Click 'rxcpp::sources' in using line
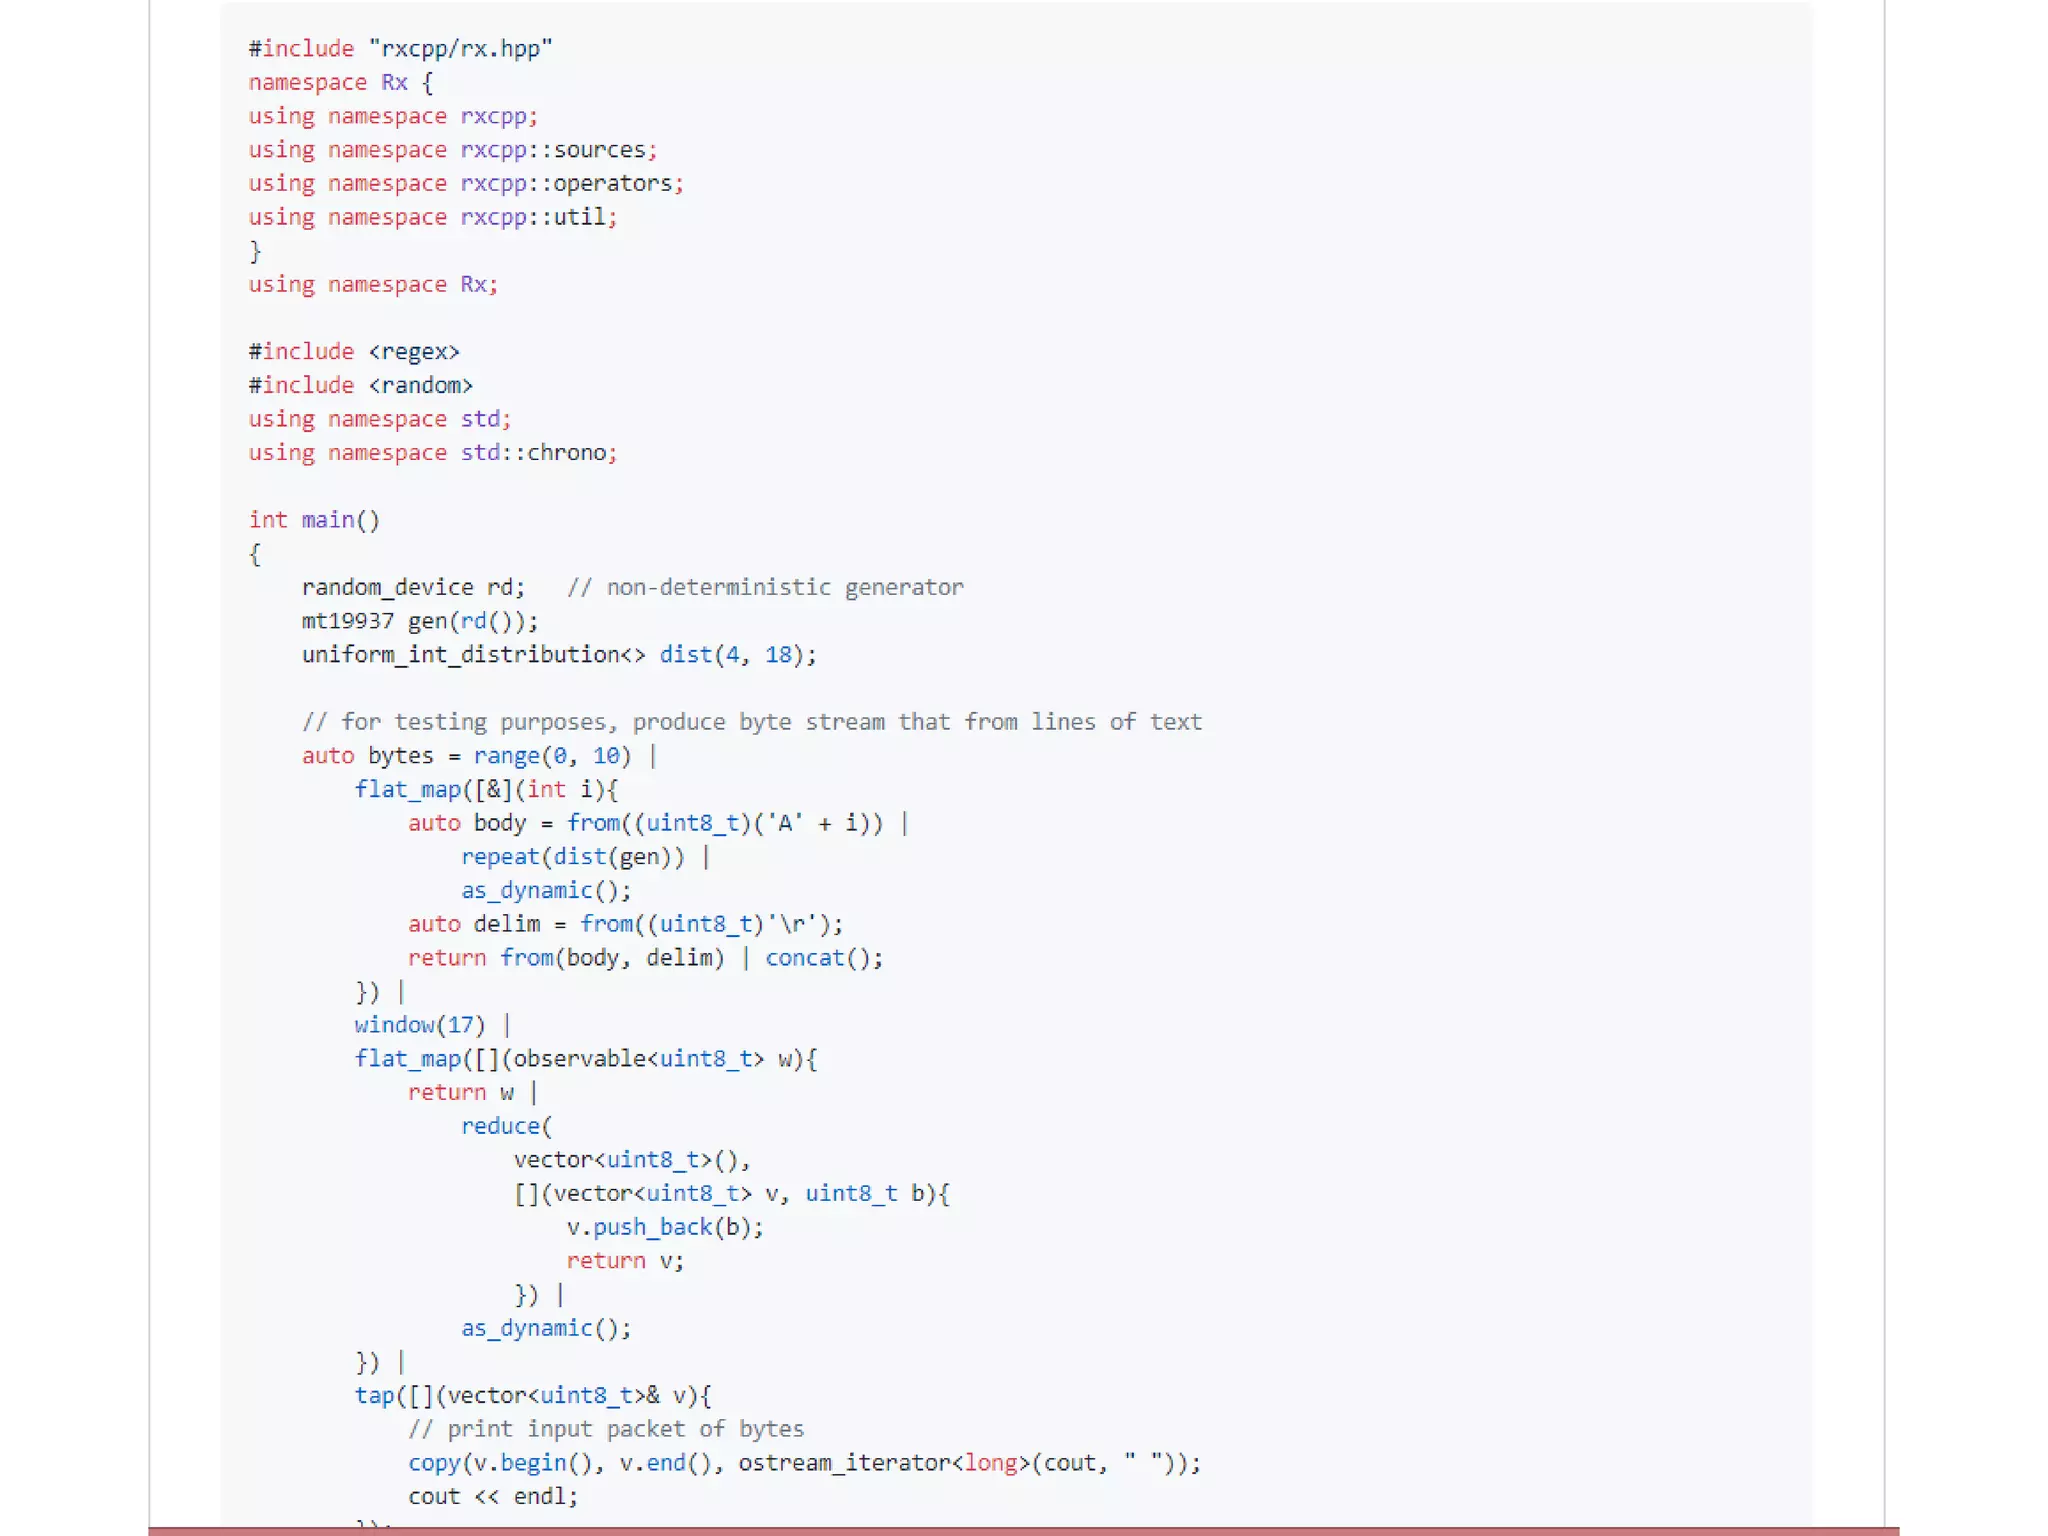2048x1536 pixels. (553, 150)
